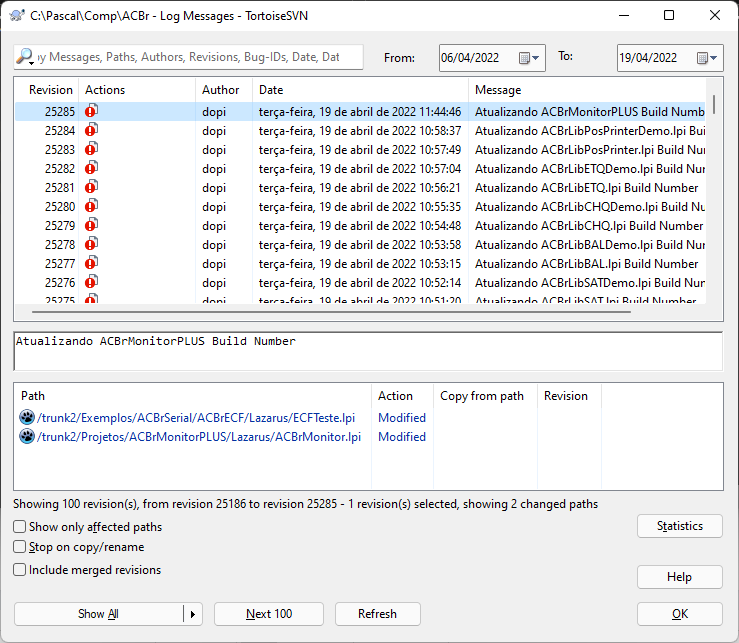The height and width of the screenshot is (643, 739).
Task: Click the modified action icon for revision 25280
Action: (91, 206)
